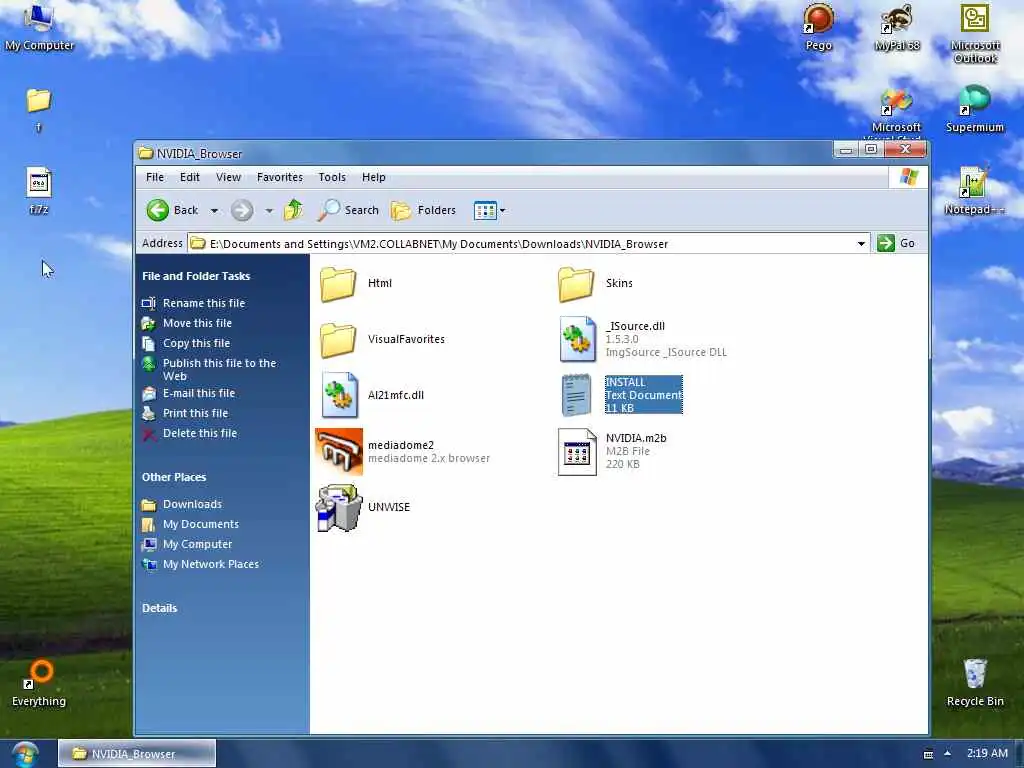Image resolution: width=1024 pixels, height=768 pixels.
Task: Select the AI21mfc.dll file name
Action: [396, 395]
